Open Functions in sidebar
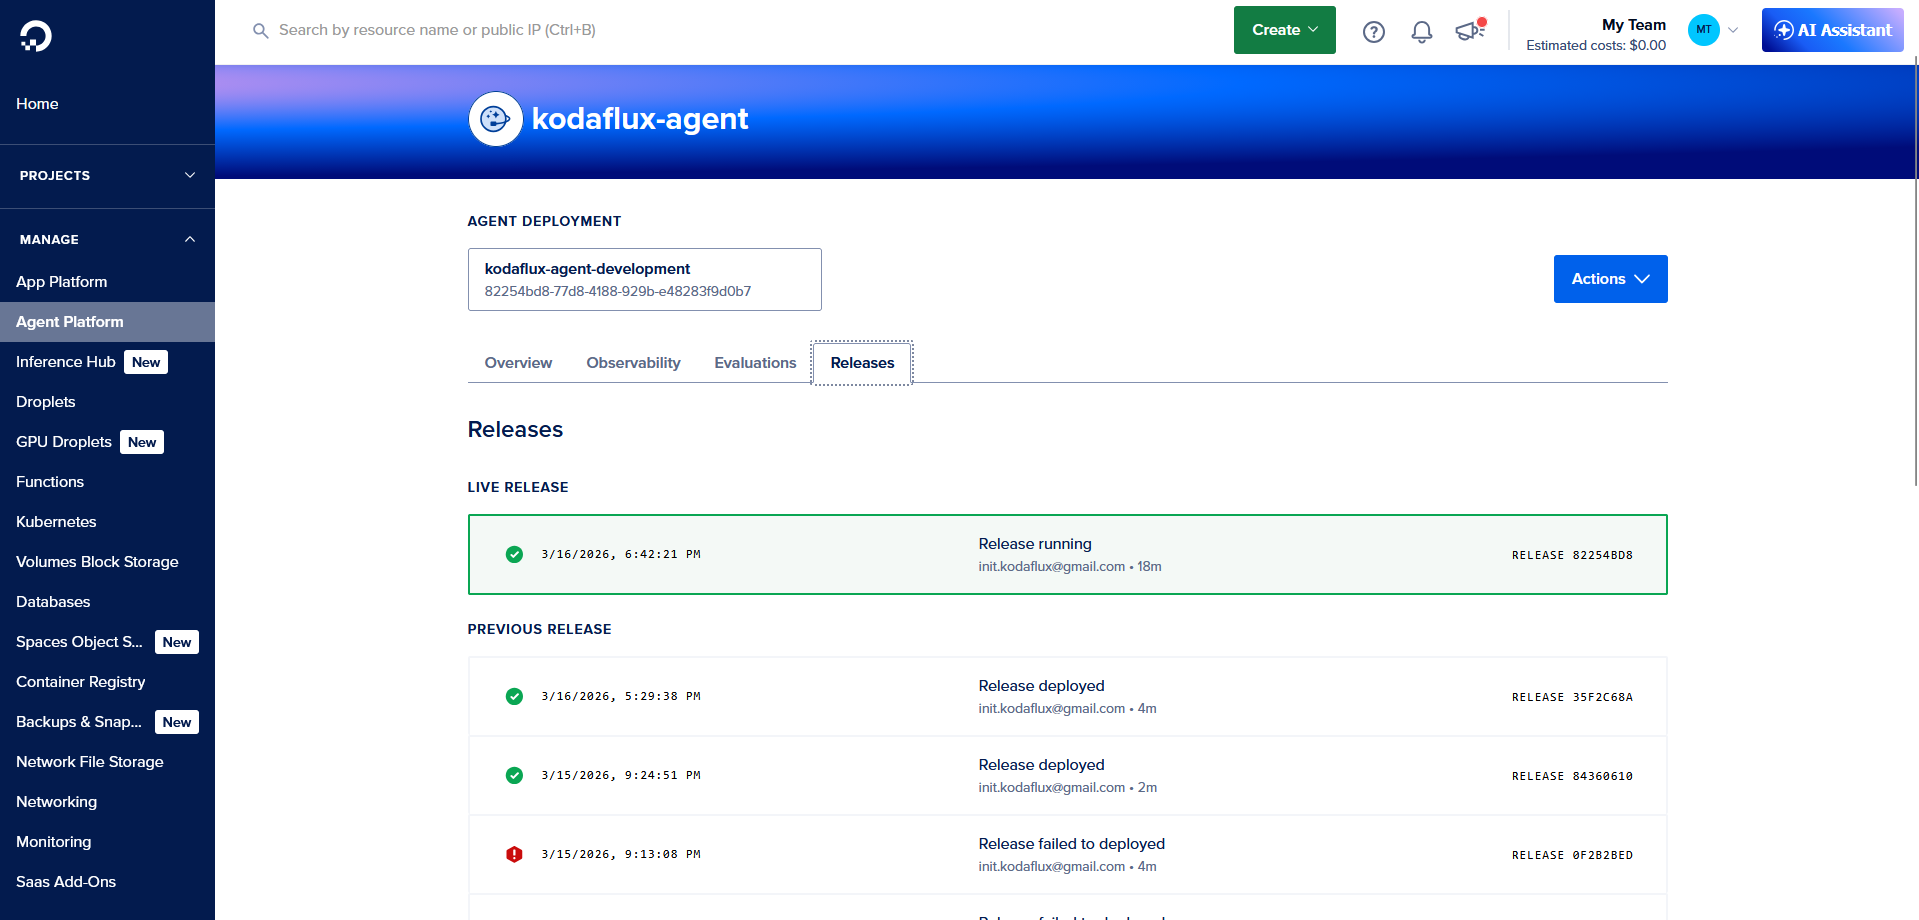 tap(50, 482)
